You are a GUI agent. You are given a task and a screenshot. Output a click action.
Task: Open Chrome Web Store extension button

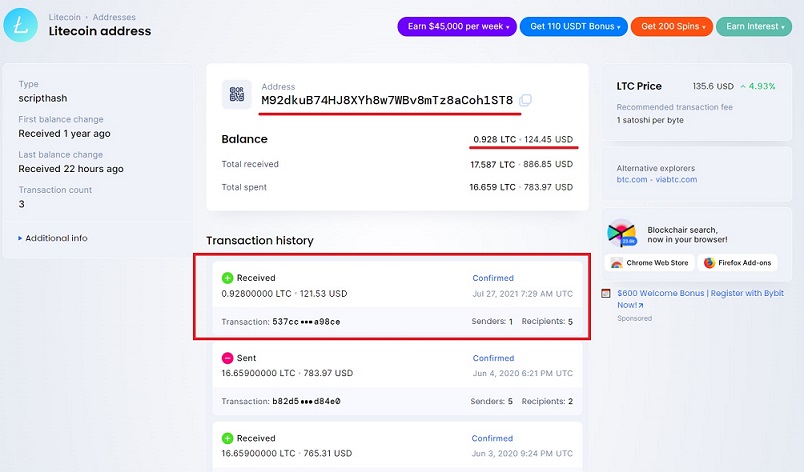point(650,263)
